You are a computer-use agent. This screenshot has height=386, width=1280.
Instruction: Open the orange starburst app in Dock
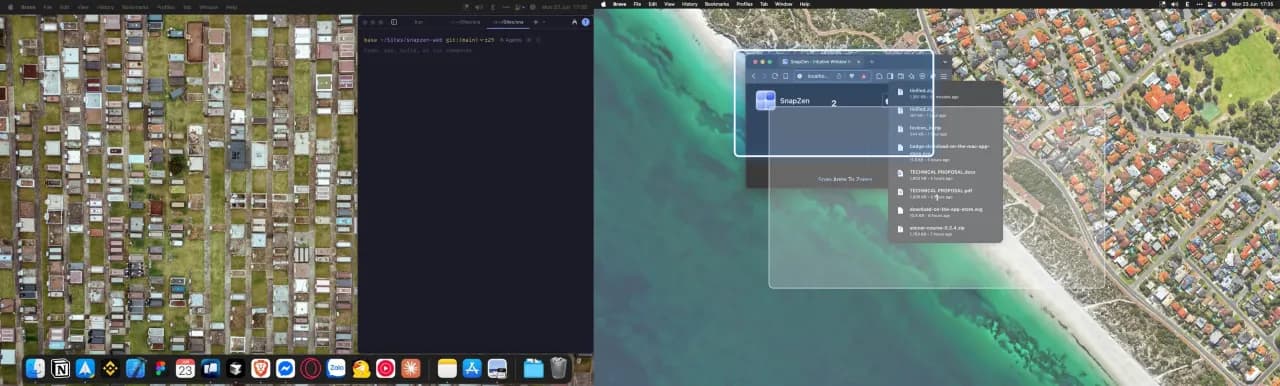click(410, 368)
